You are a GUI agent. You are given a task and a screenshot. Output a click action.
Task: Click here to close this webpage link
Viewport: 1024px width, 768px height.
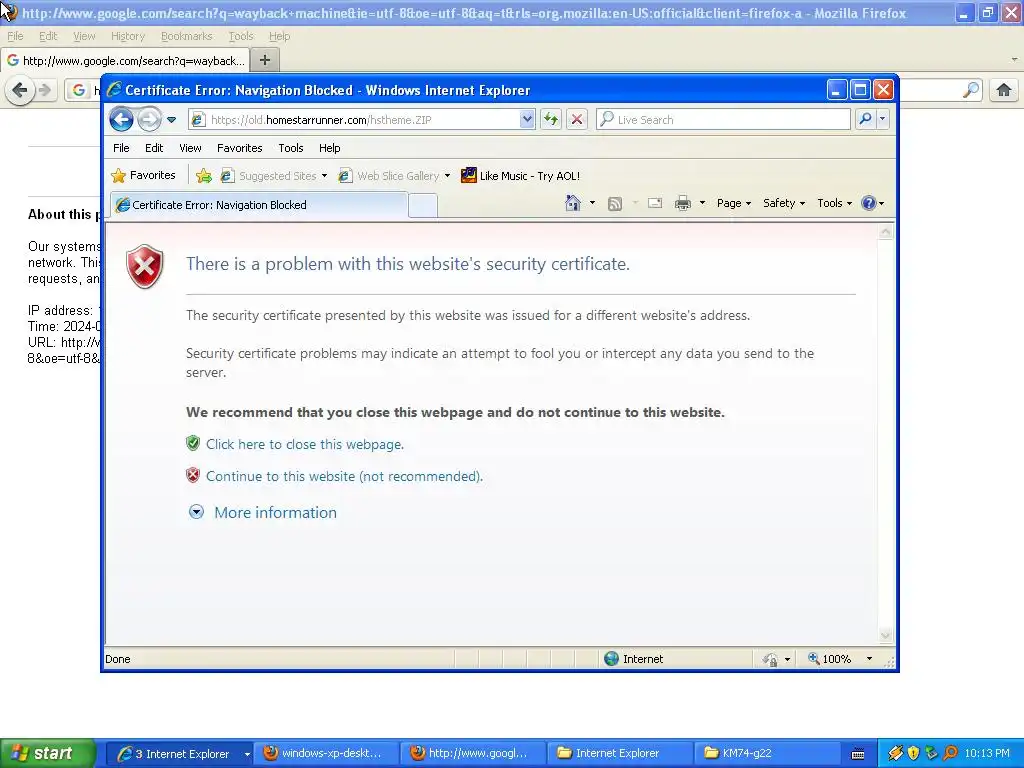click(305, 444)
